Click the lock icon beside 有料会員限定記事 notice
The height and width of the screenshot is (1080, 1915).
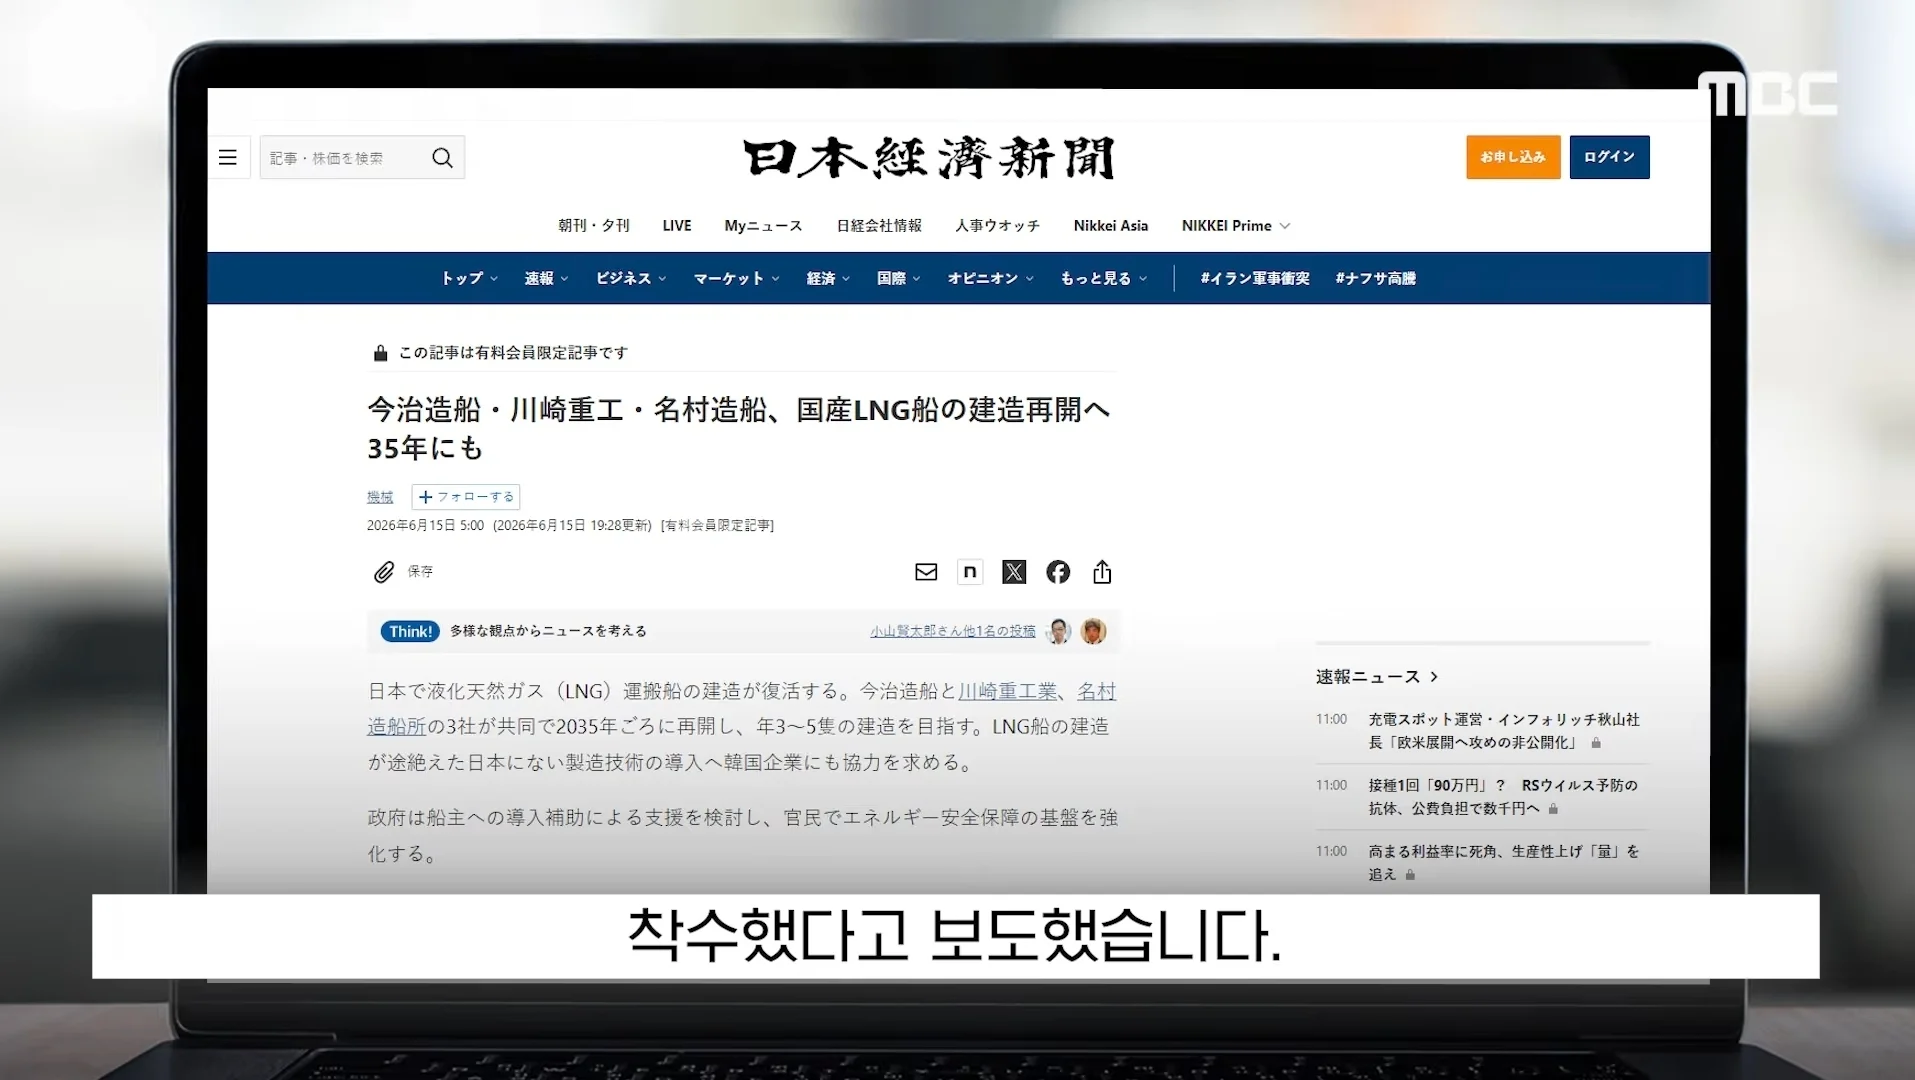(380, 353)
